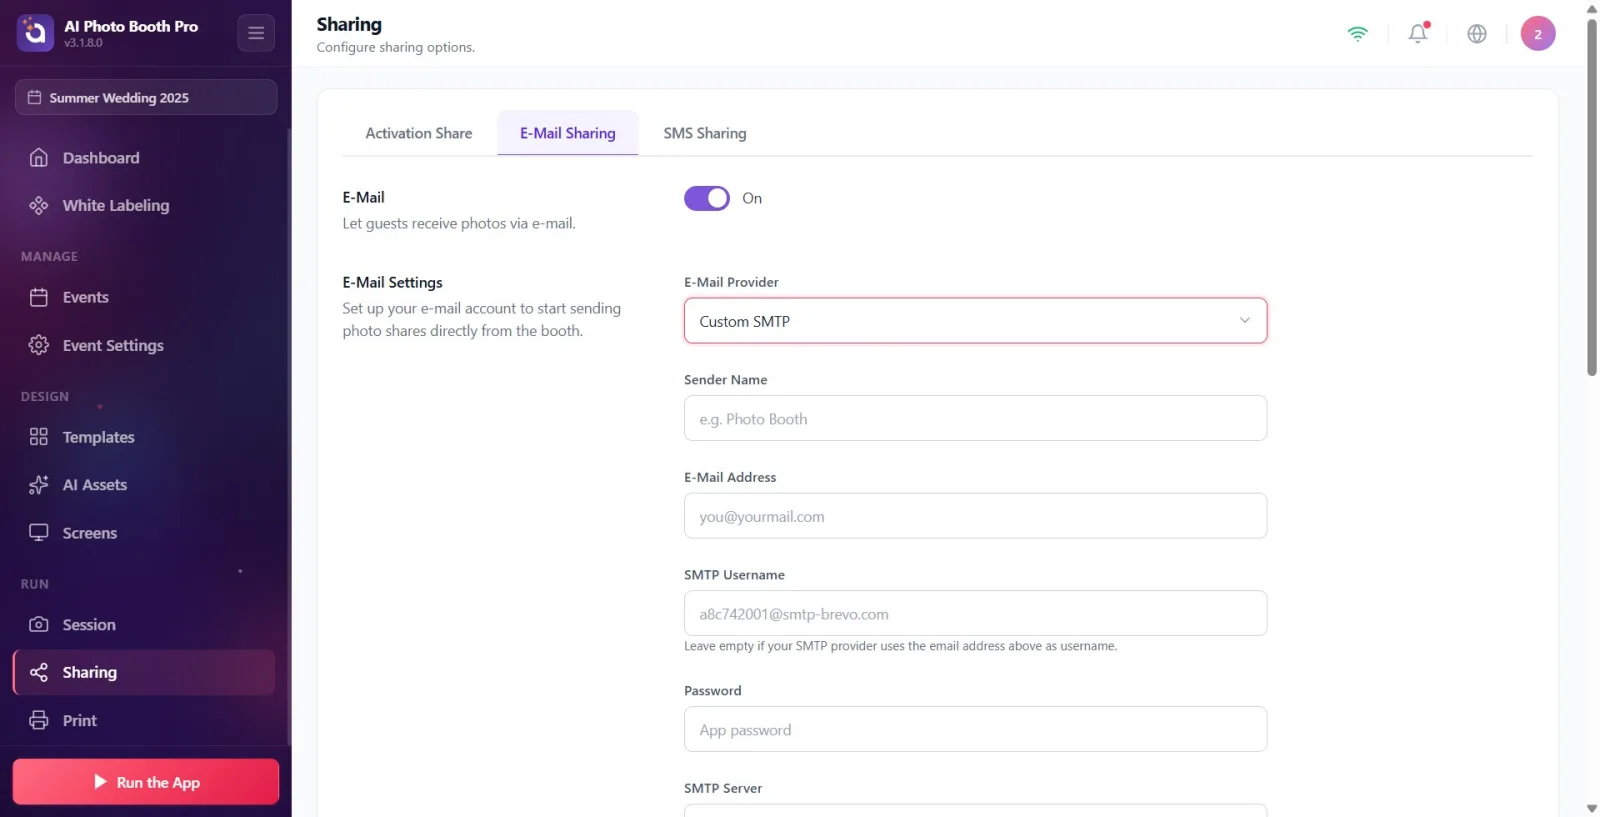1600x817 pixels.
Task: Click the 'On' label next to toggle
Action: [752, 198]
